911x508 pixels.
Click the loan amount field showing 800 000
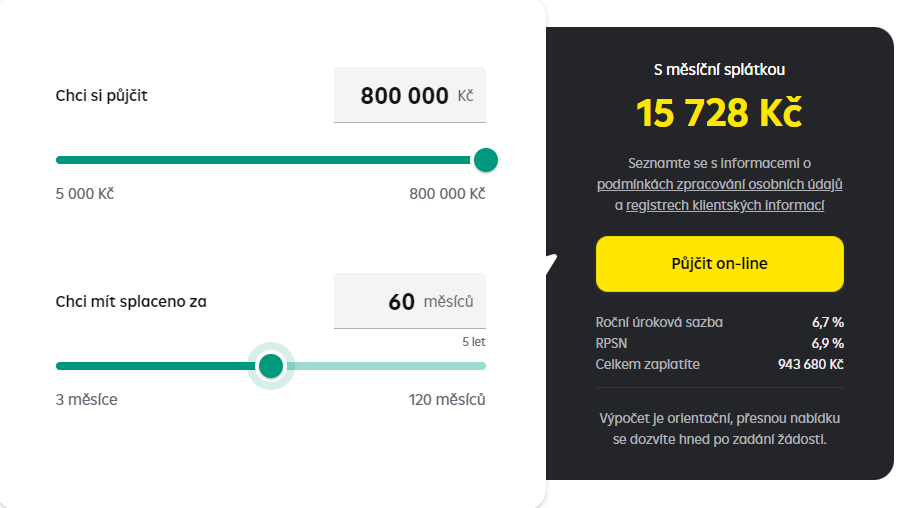[x=410, y=95]
